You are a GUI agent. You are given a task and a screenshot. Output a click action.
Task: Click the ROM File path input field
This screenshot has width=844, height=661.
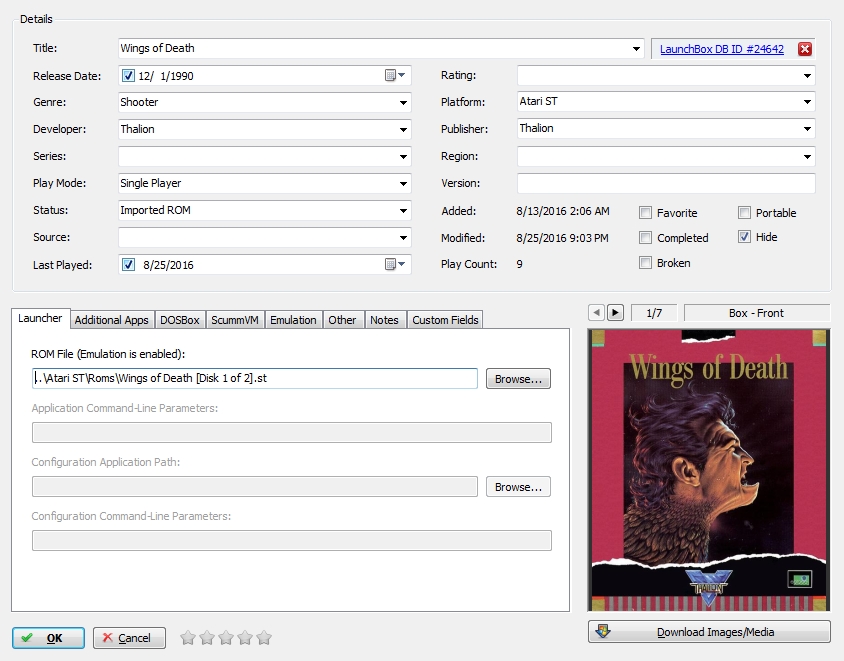coord(255,378)
